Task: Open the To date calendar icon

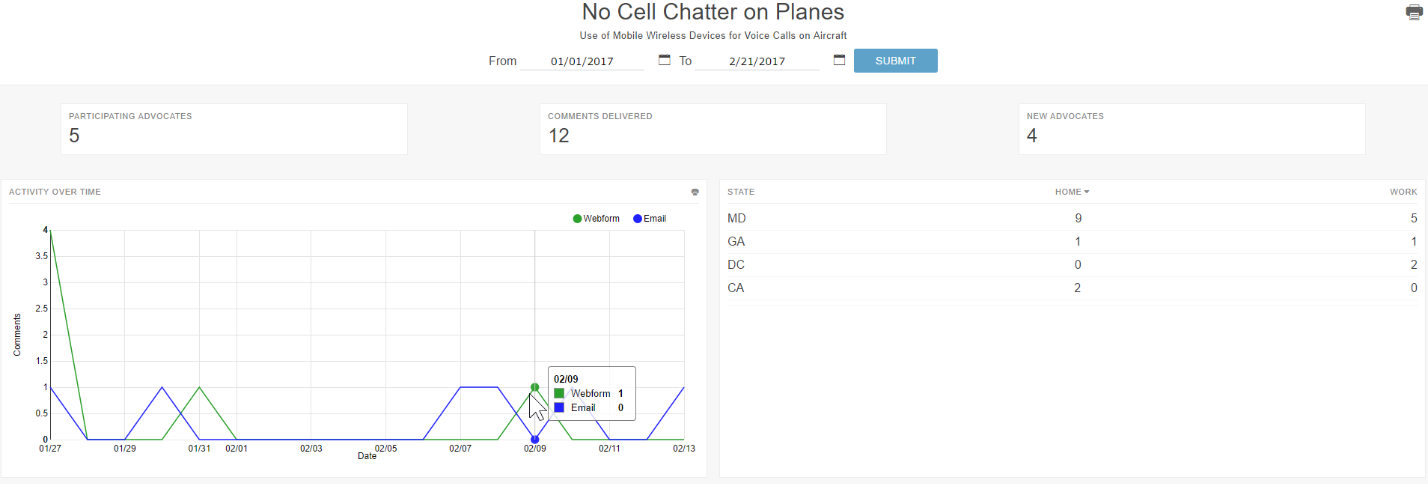Action: pyautogui.click(x=839, y=60)
